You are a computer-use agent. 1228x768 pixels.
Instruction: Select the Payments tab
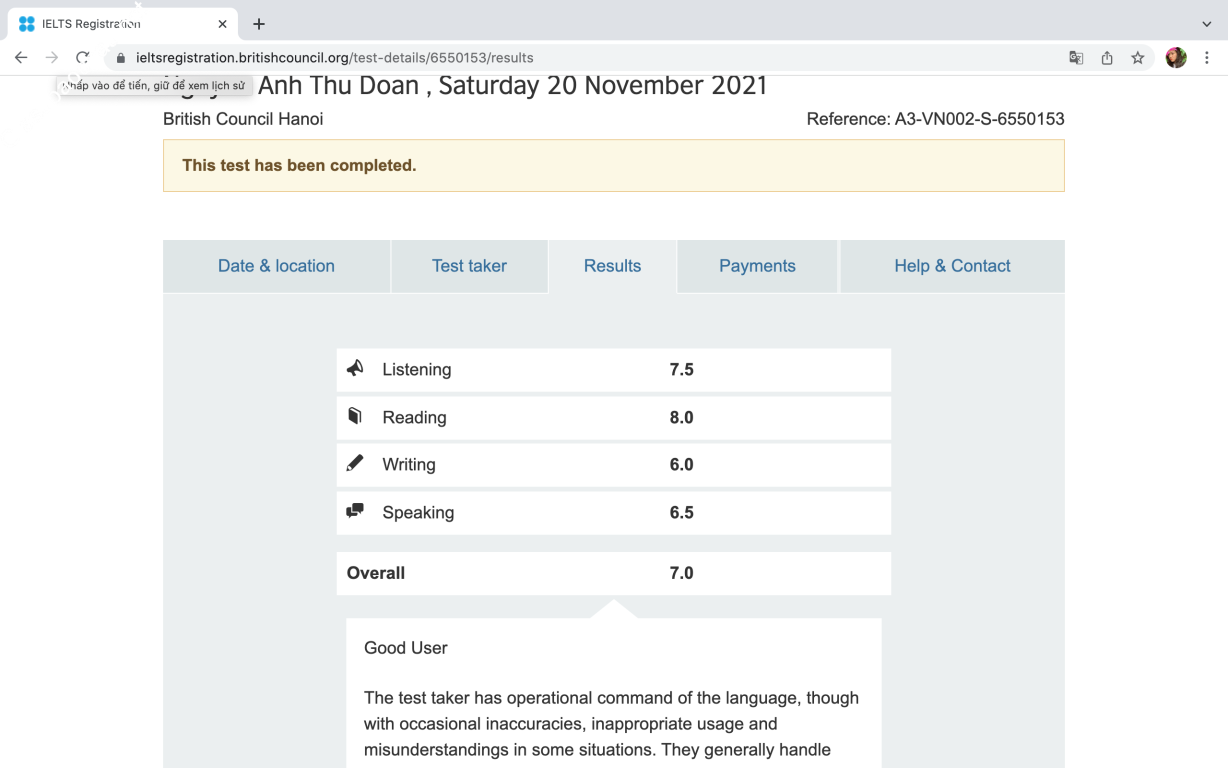[x=757, y=266]
